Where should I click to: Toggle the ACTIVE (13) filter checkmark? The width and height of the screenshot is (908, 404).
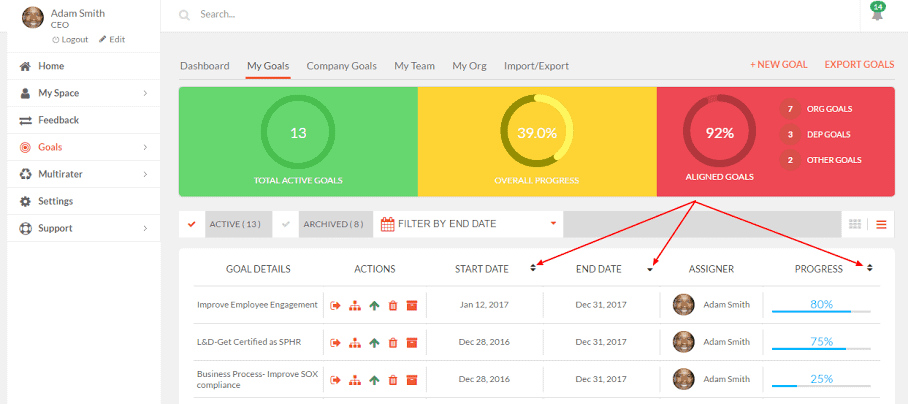point(192,224)
